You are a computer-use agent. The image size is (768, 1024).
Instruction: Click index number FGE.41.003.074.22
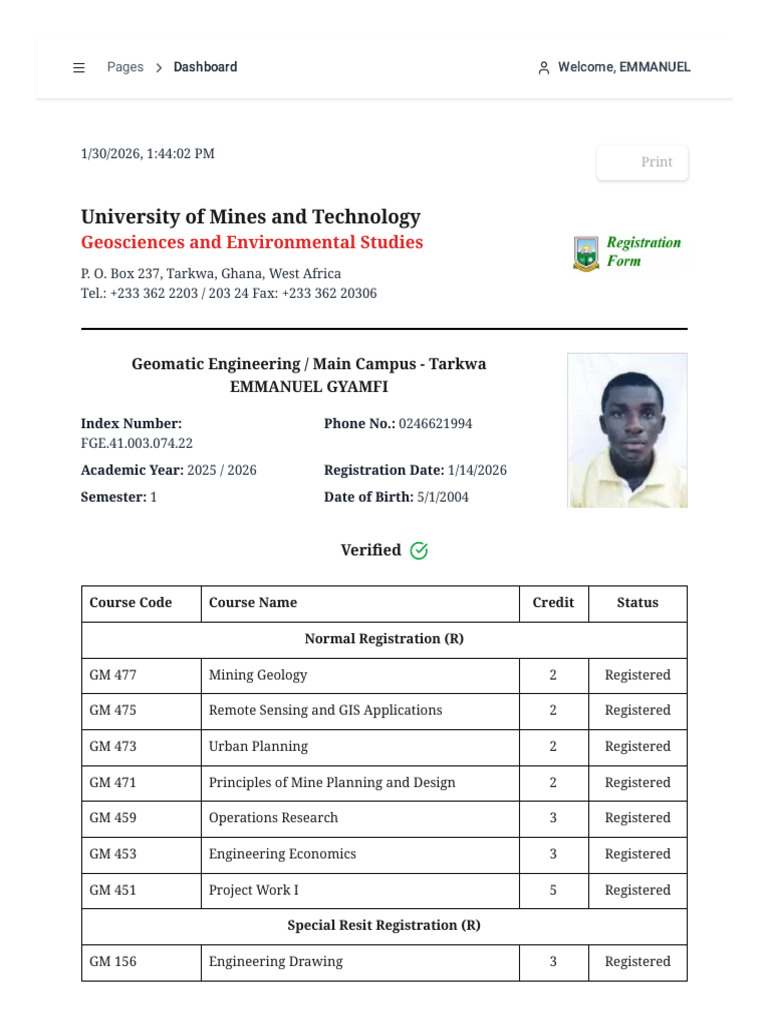[136, 443]
